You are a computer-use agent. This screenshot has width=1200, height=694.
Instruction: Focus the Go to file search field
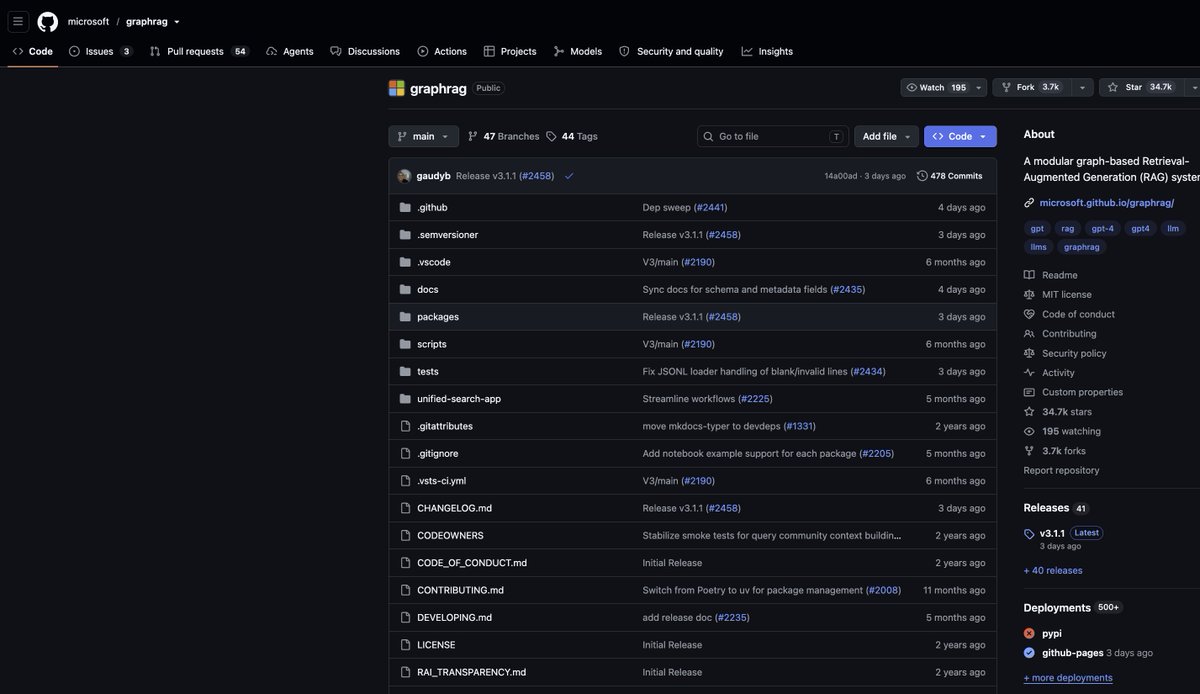(x=773, y=136)
